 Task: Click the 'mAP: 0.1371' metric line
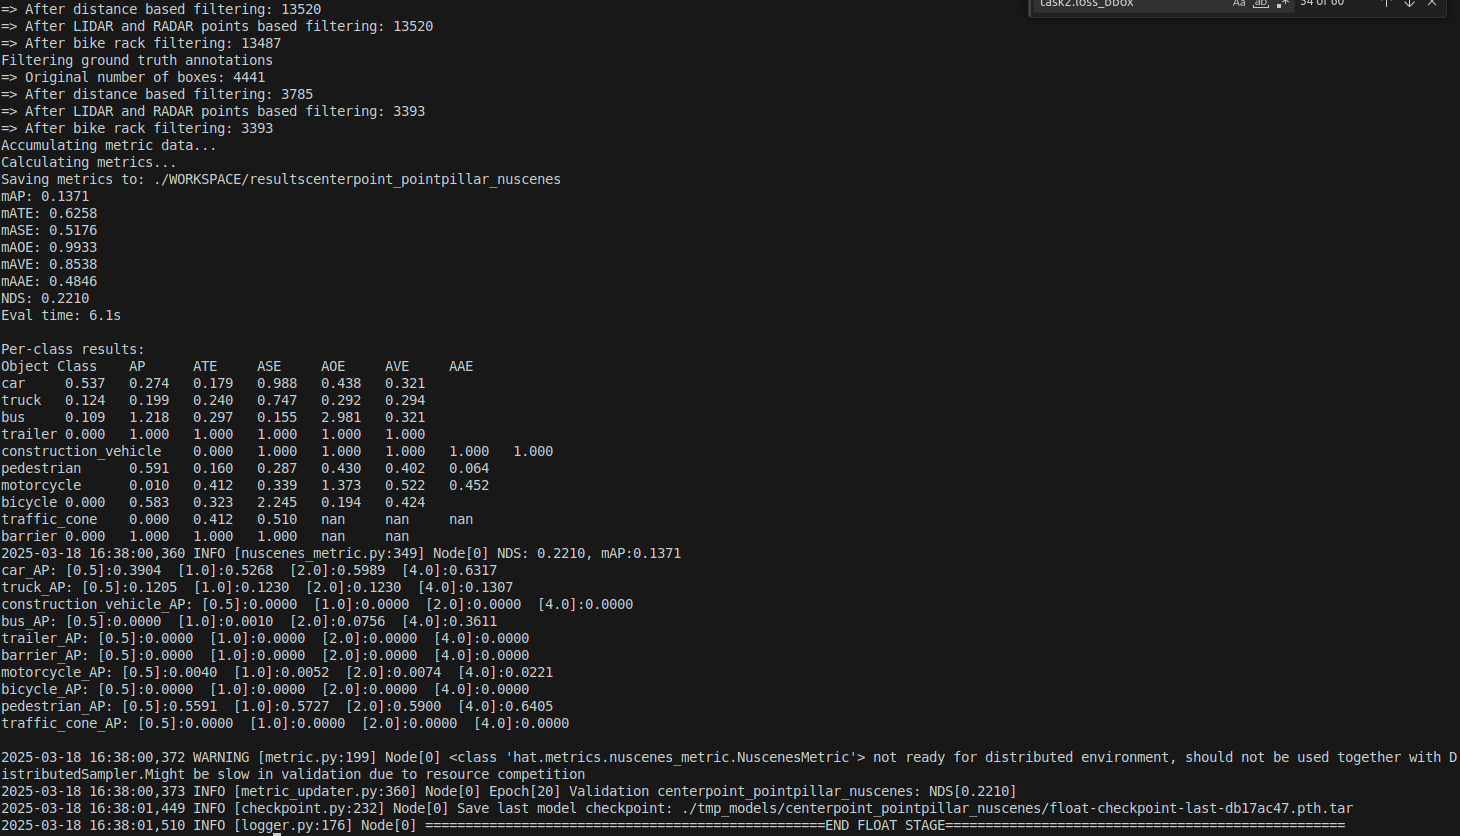point(45,197)
